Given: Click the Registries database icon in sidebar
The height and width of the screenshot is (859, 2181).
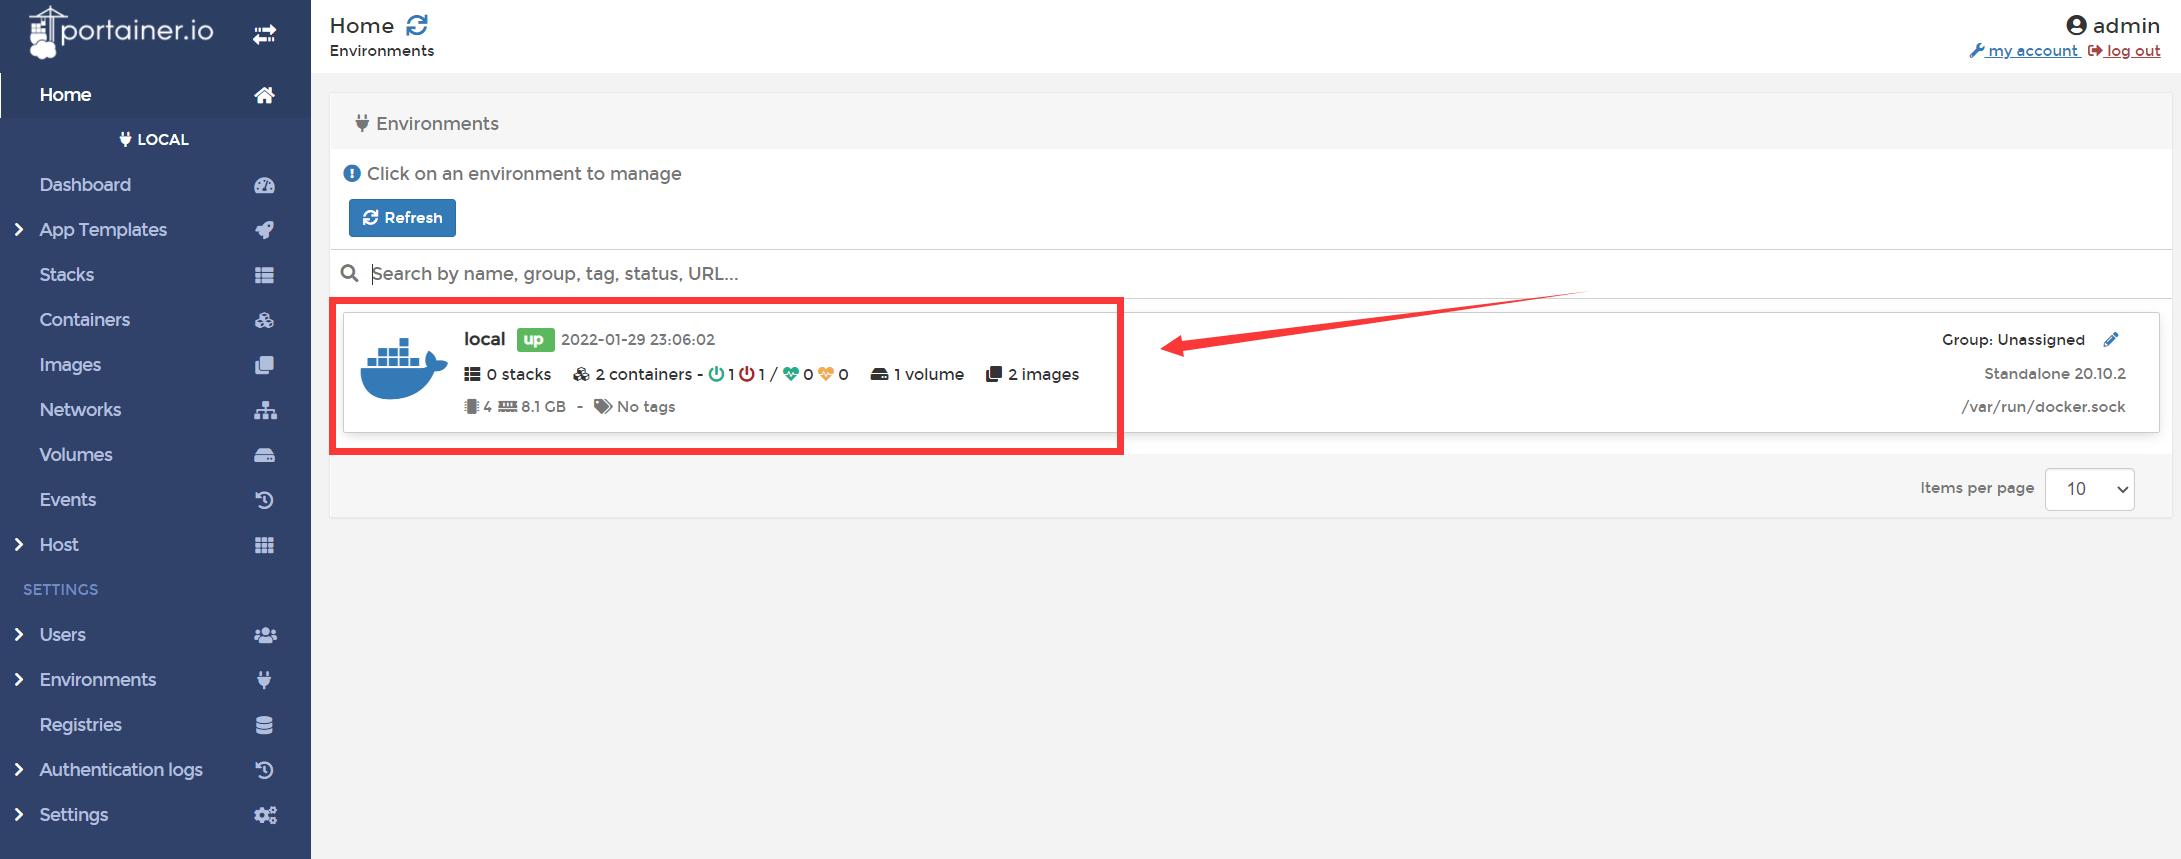Looking at the screenshot, I should tap(264, 725).
